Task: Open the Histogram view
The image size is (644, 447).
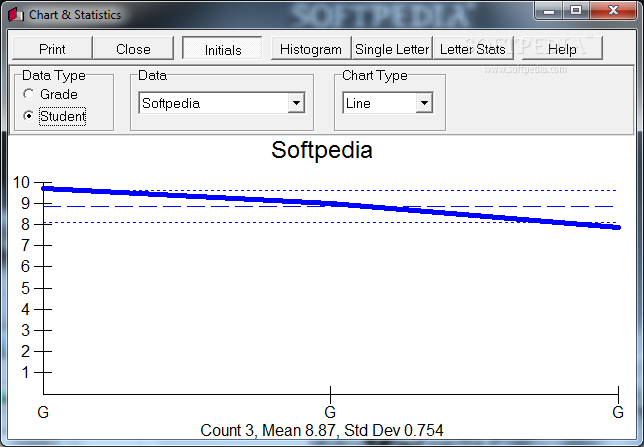Action: click(x=310, y=49)
